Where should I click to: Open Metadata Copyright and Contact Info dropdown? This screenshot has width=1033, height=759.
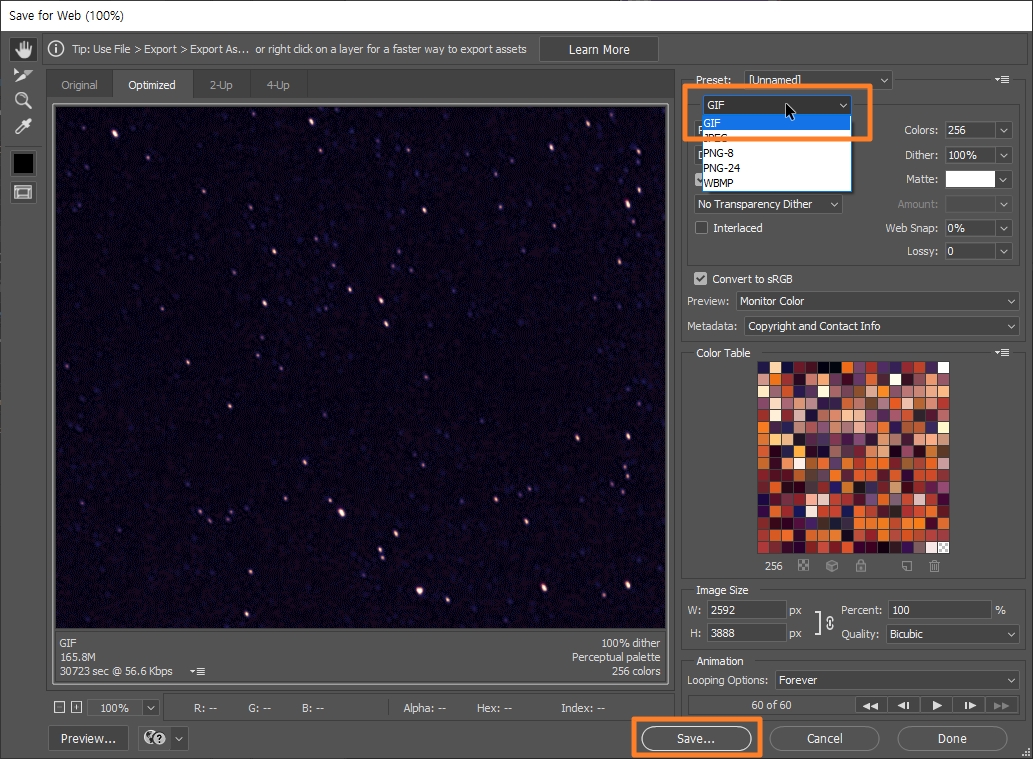(882, 326)
